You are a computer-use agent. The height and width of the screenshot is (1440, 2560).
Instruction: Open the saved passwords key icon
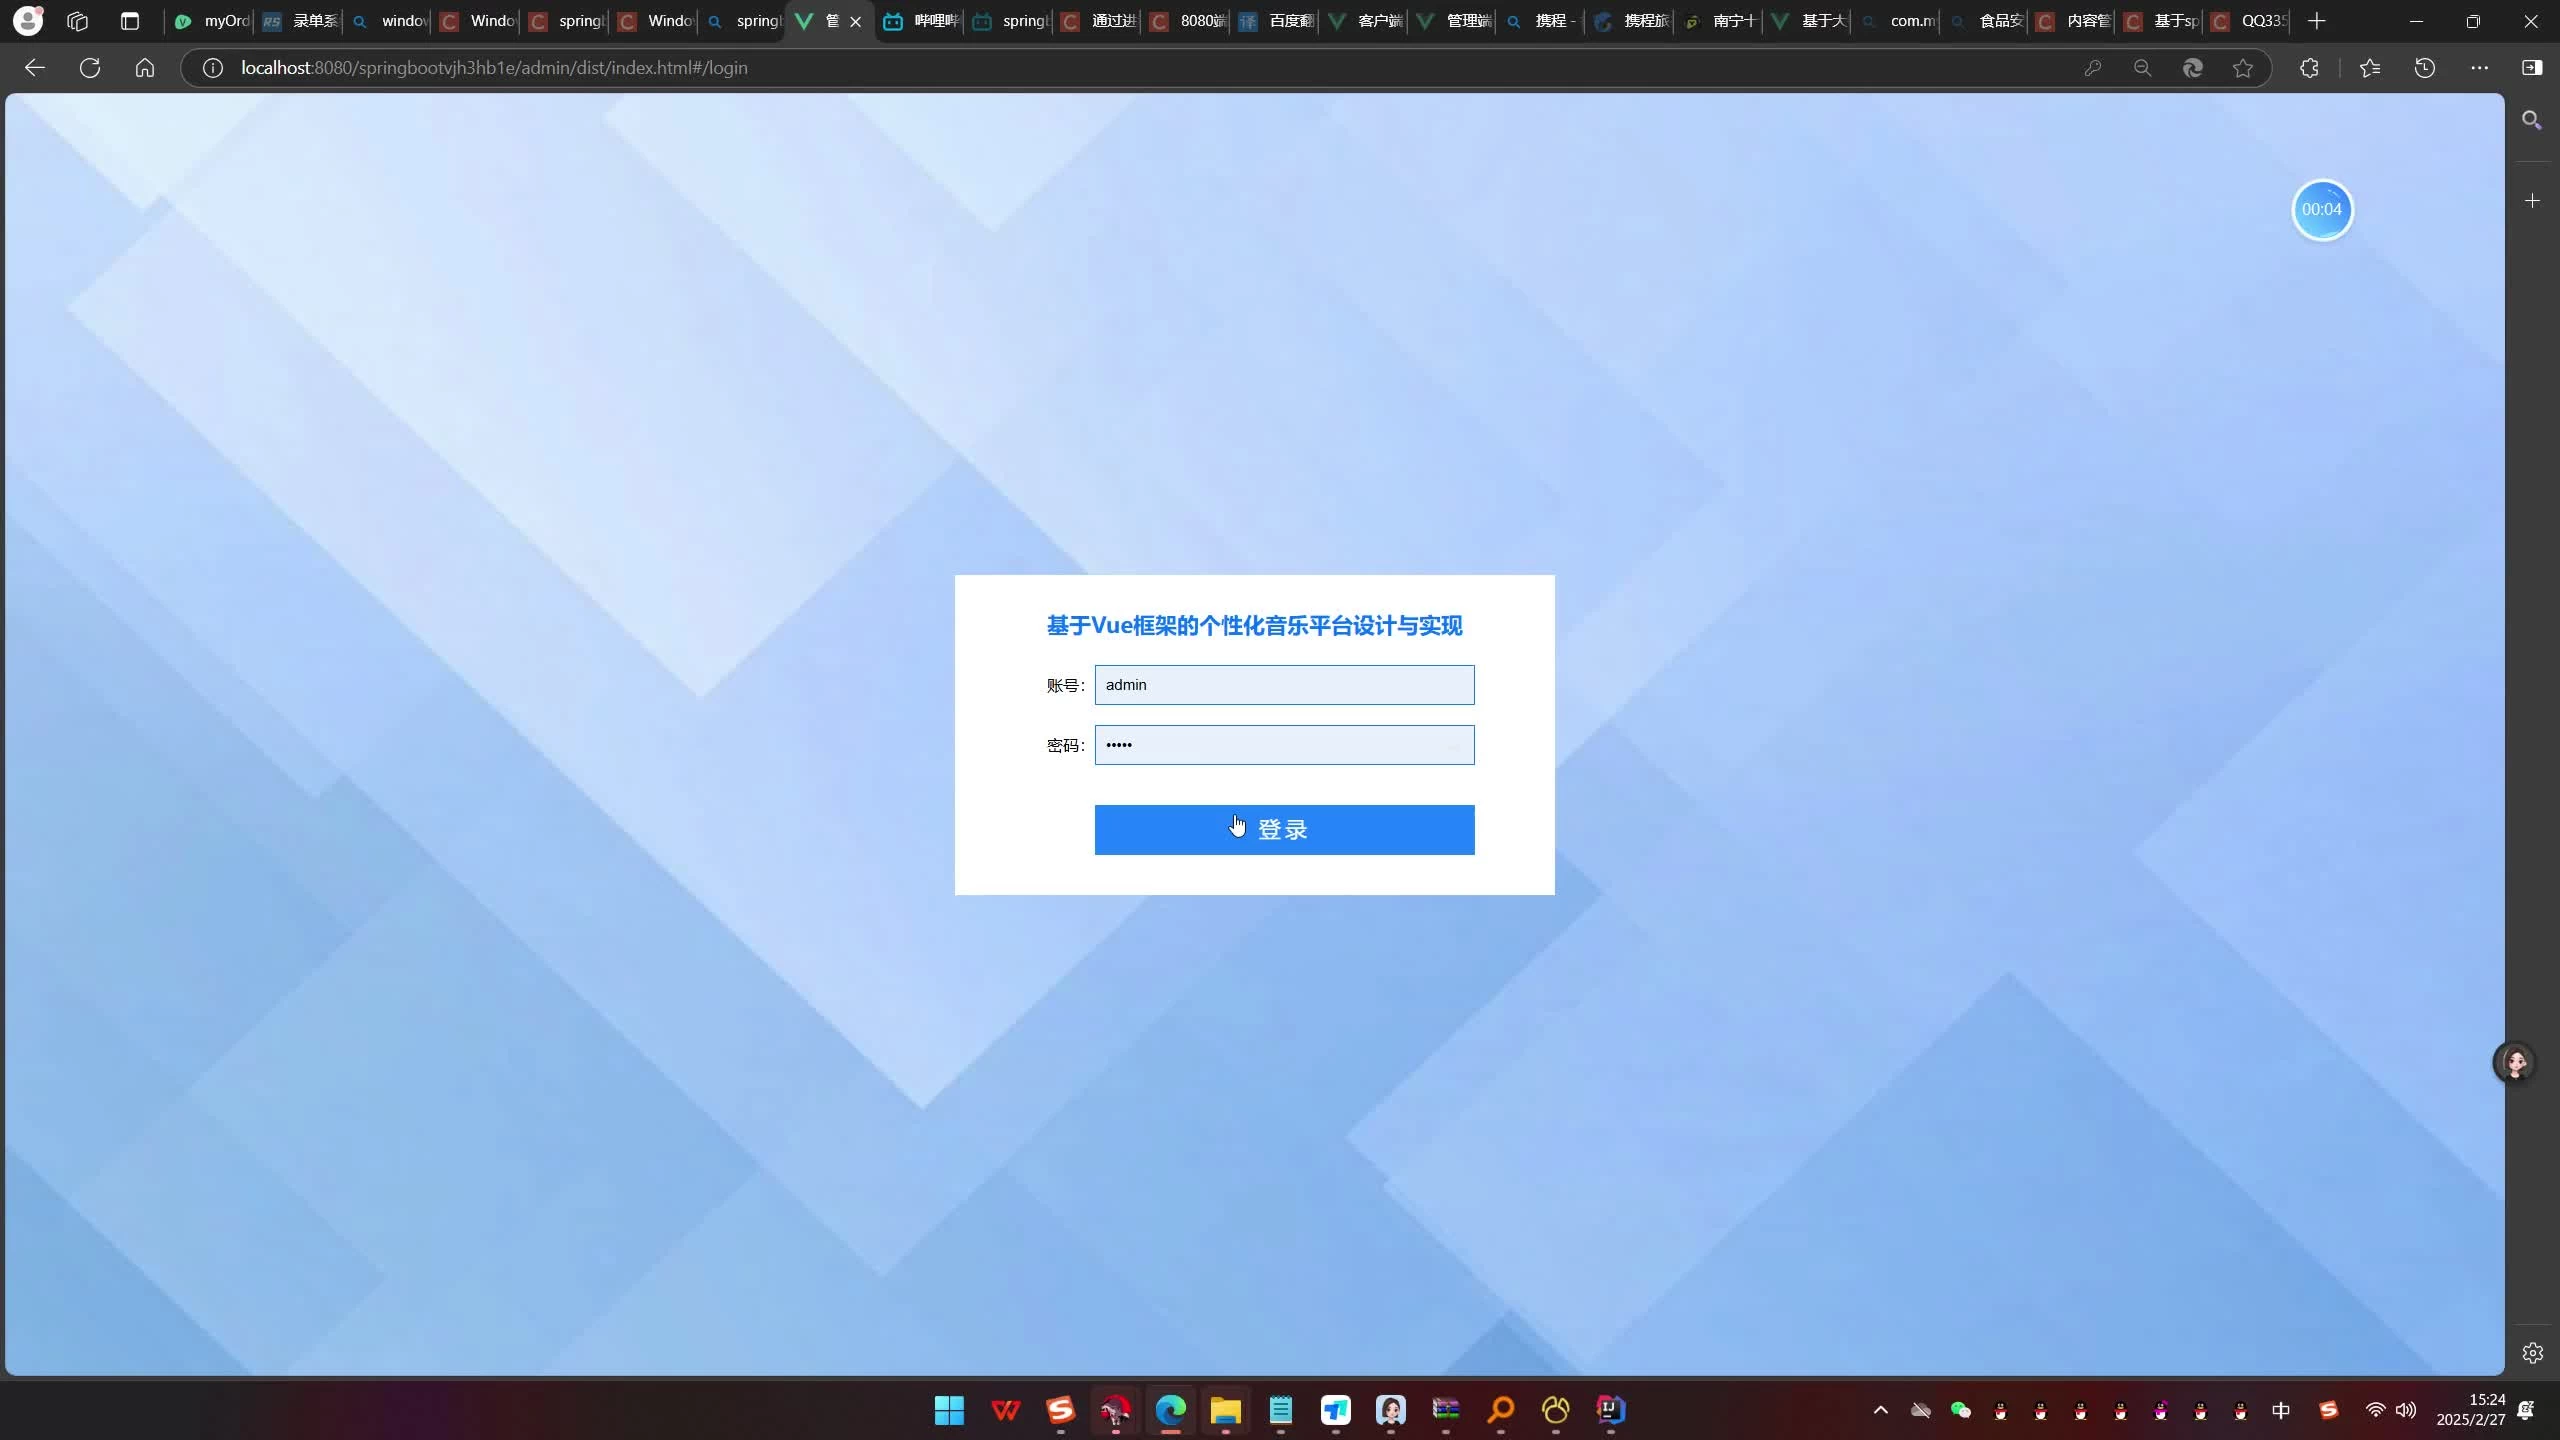(x=2093, y=68)
